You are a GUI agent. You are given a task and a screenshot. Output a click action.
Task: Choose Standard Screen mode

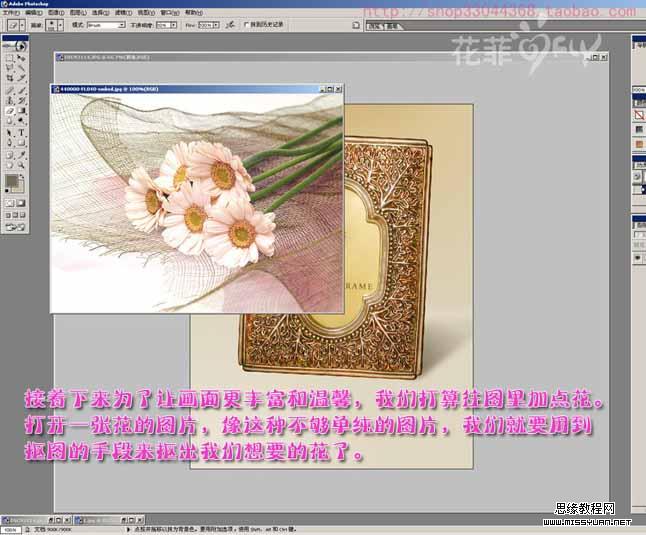[x=8, y=215]
